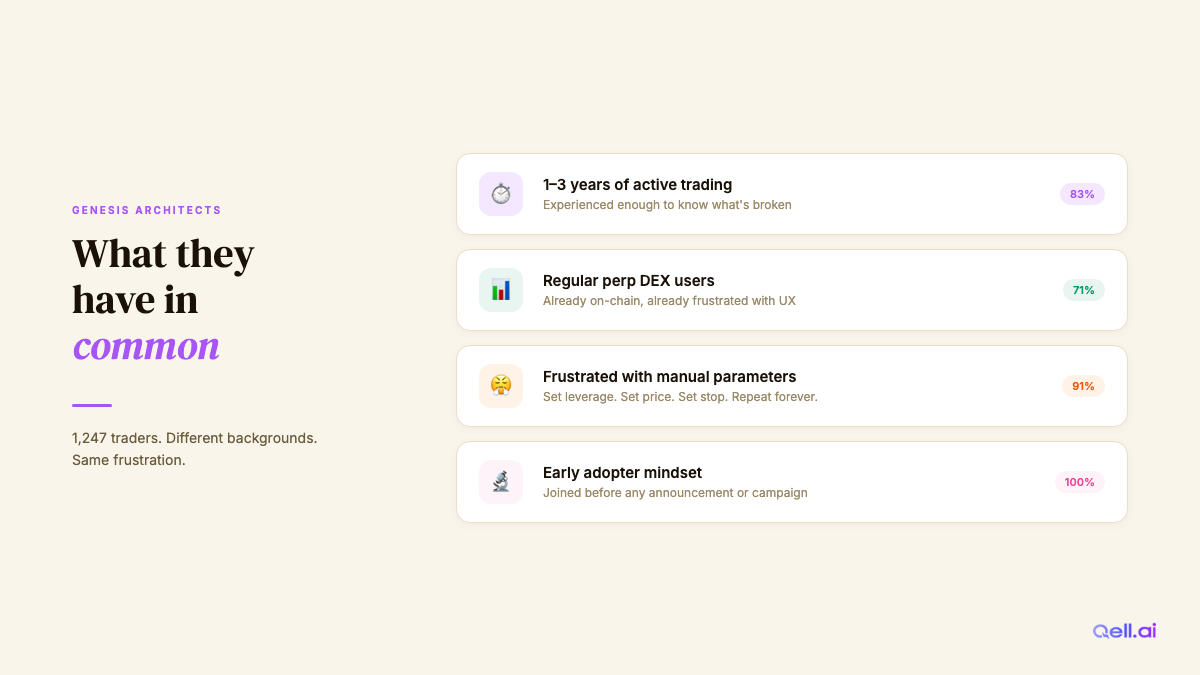Click the frustrated face emoji icon
Screen dimensions: 1200x675
coord(500,386)
